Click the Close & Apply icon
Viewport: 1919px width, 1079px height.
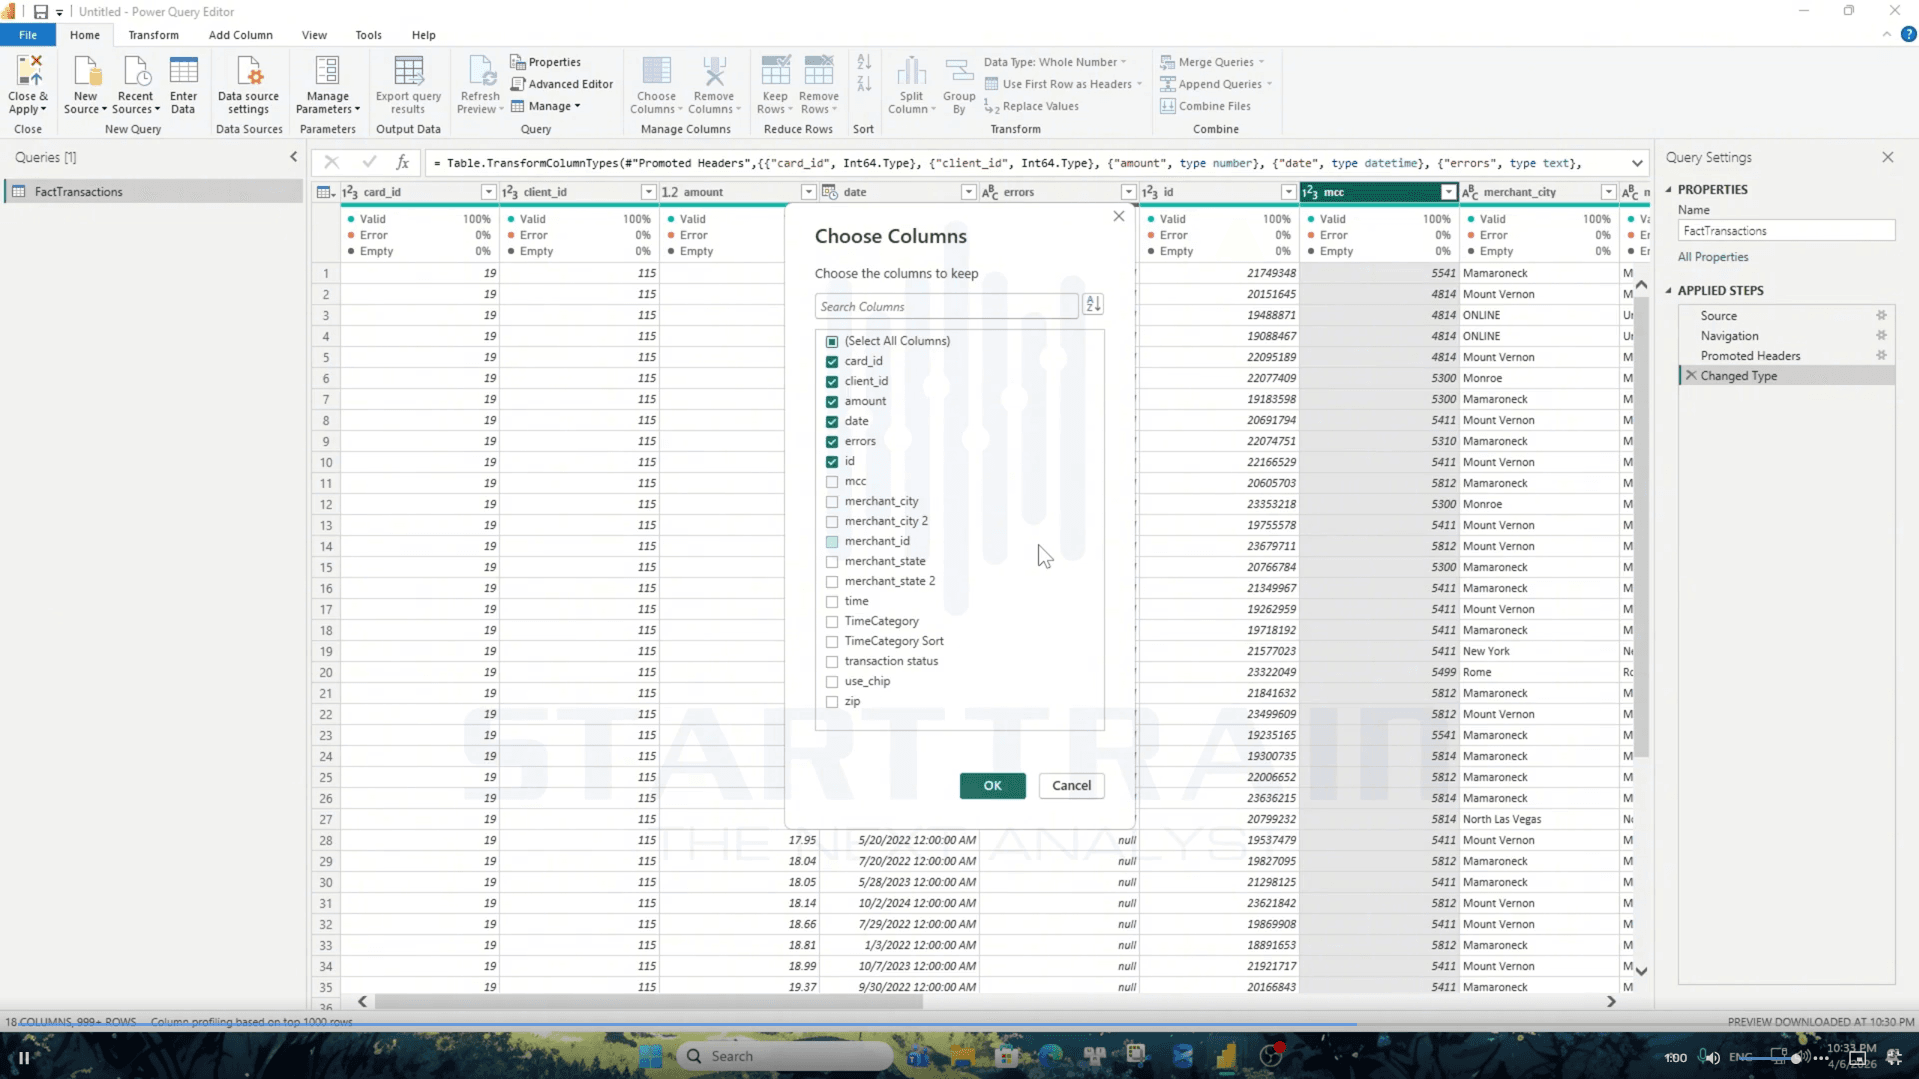tap(28, 71)
